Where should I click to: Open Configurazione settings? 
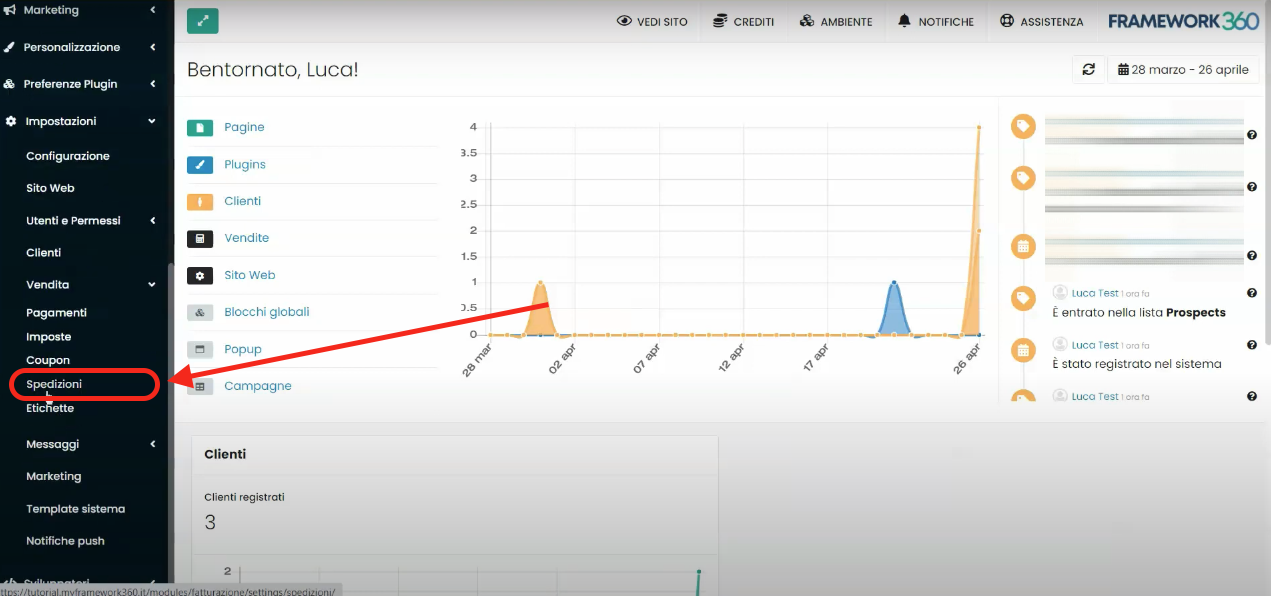(x=68, y=156)
